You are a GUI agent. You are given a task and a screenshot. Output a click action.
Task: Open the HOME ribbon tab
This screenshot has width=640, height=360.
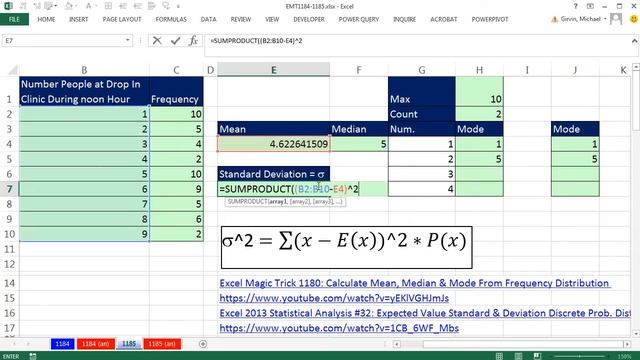[46, 19]
